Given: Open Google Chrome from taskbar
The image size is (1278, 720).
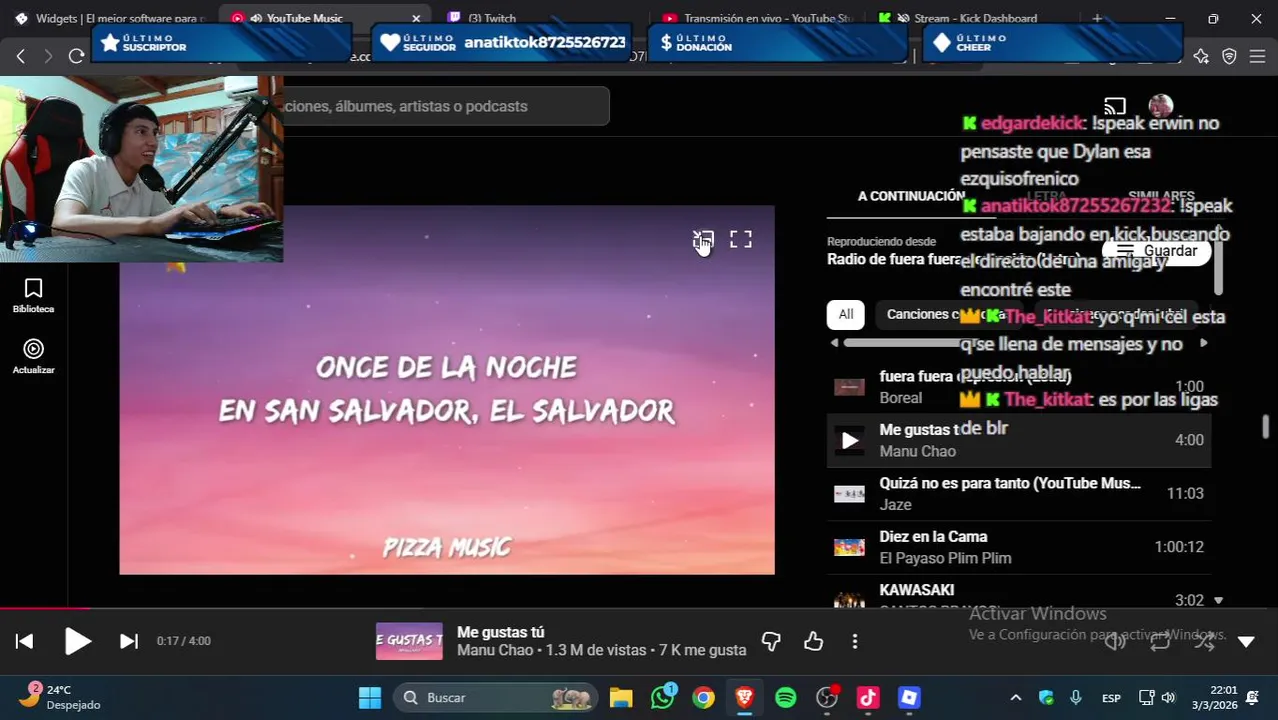Looking at the screenshot, I should (704, 698).
